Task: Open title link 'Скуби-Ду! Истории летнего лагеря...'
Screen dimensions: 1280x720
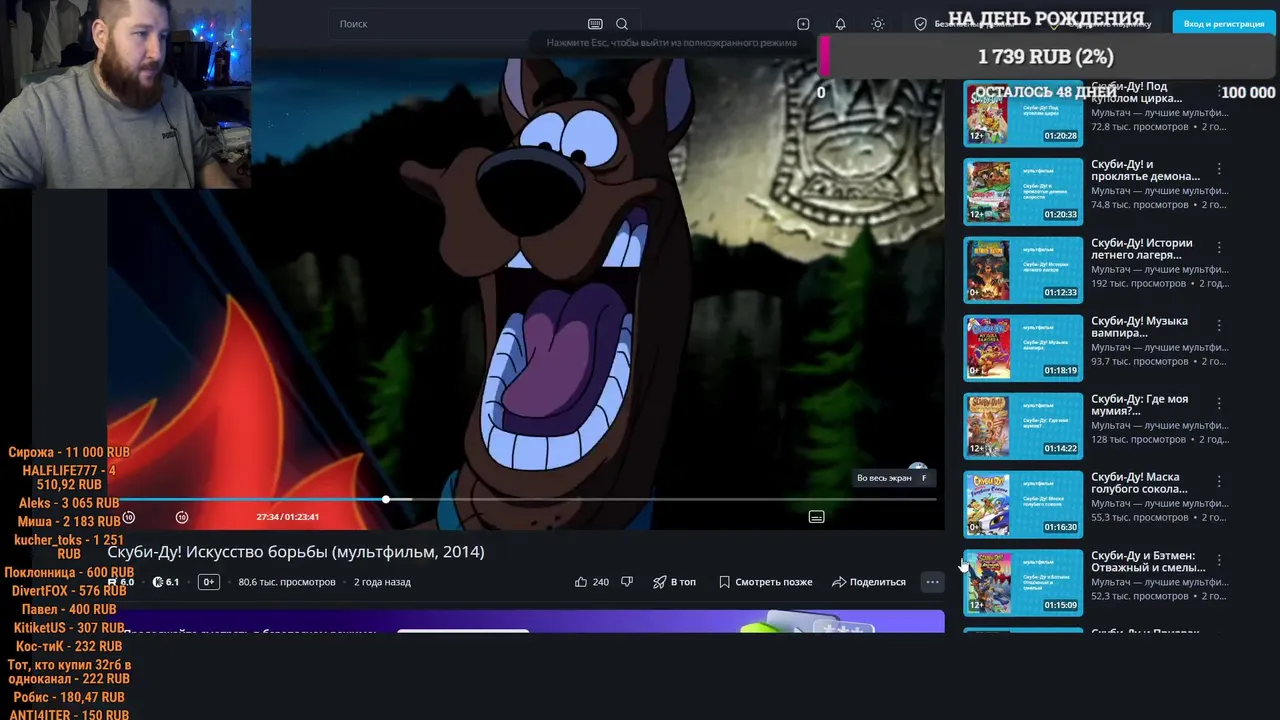Action: pos(1142,248)
